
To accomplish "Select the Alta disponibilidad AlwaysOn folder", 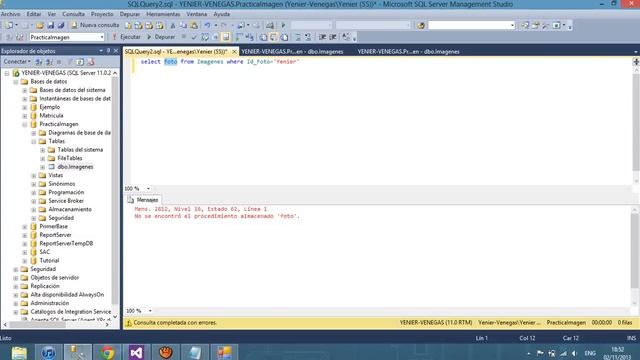I will coord(67,295).
